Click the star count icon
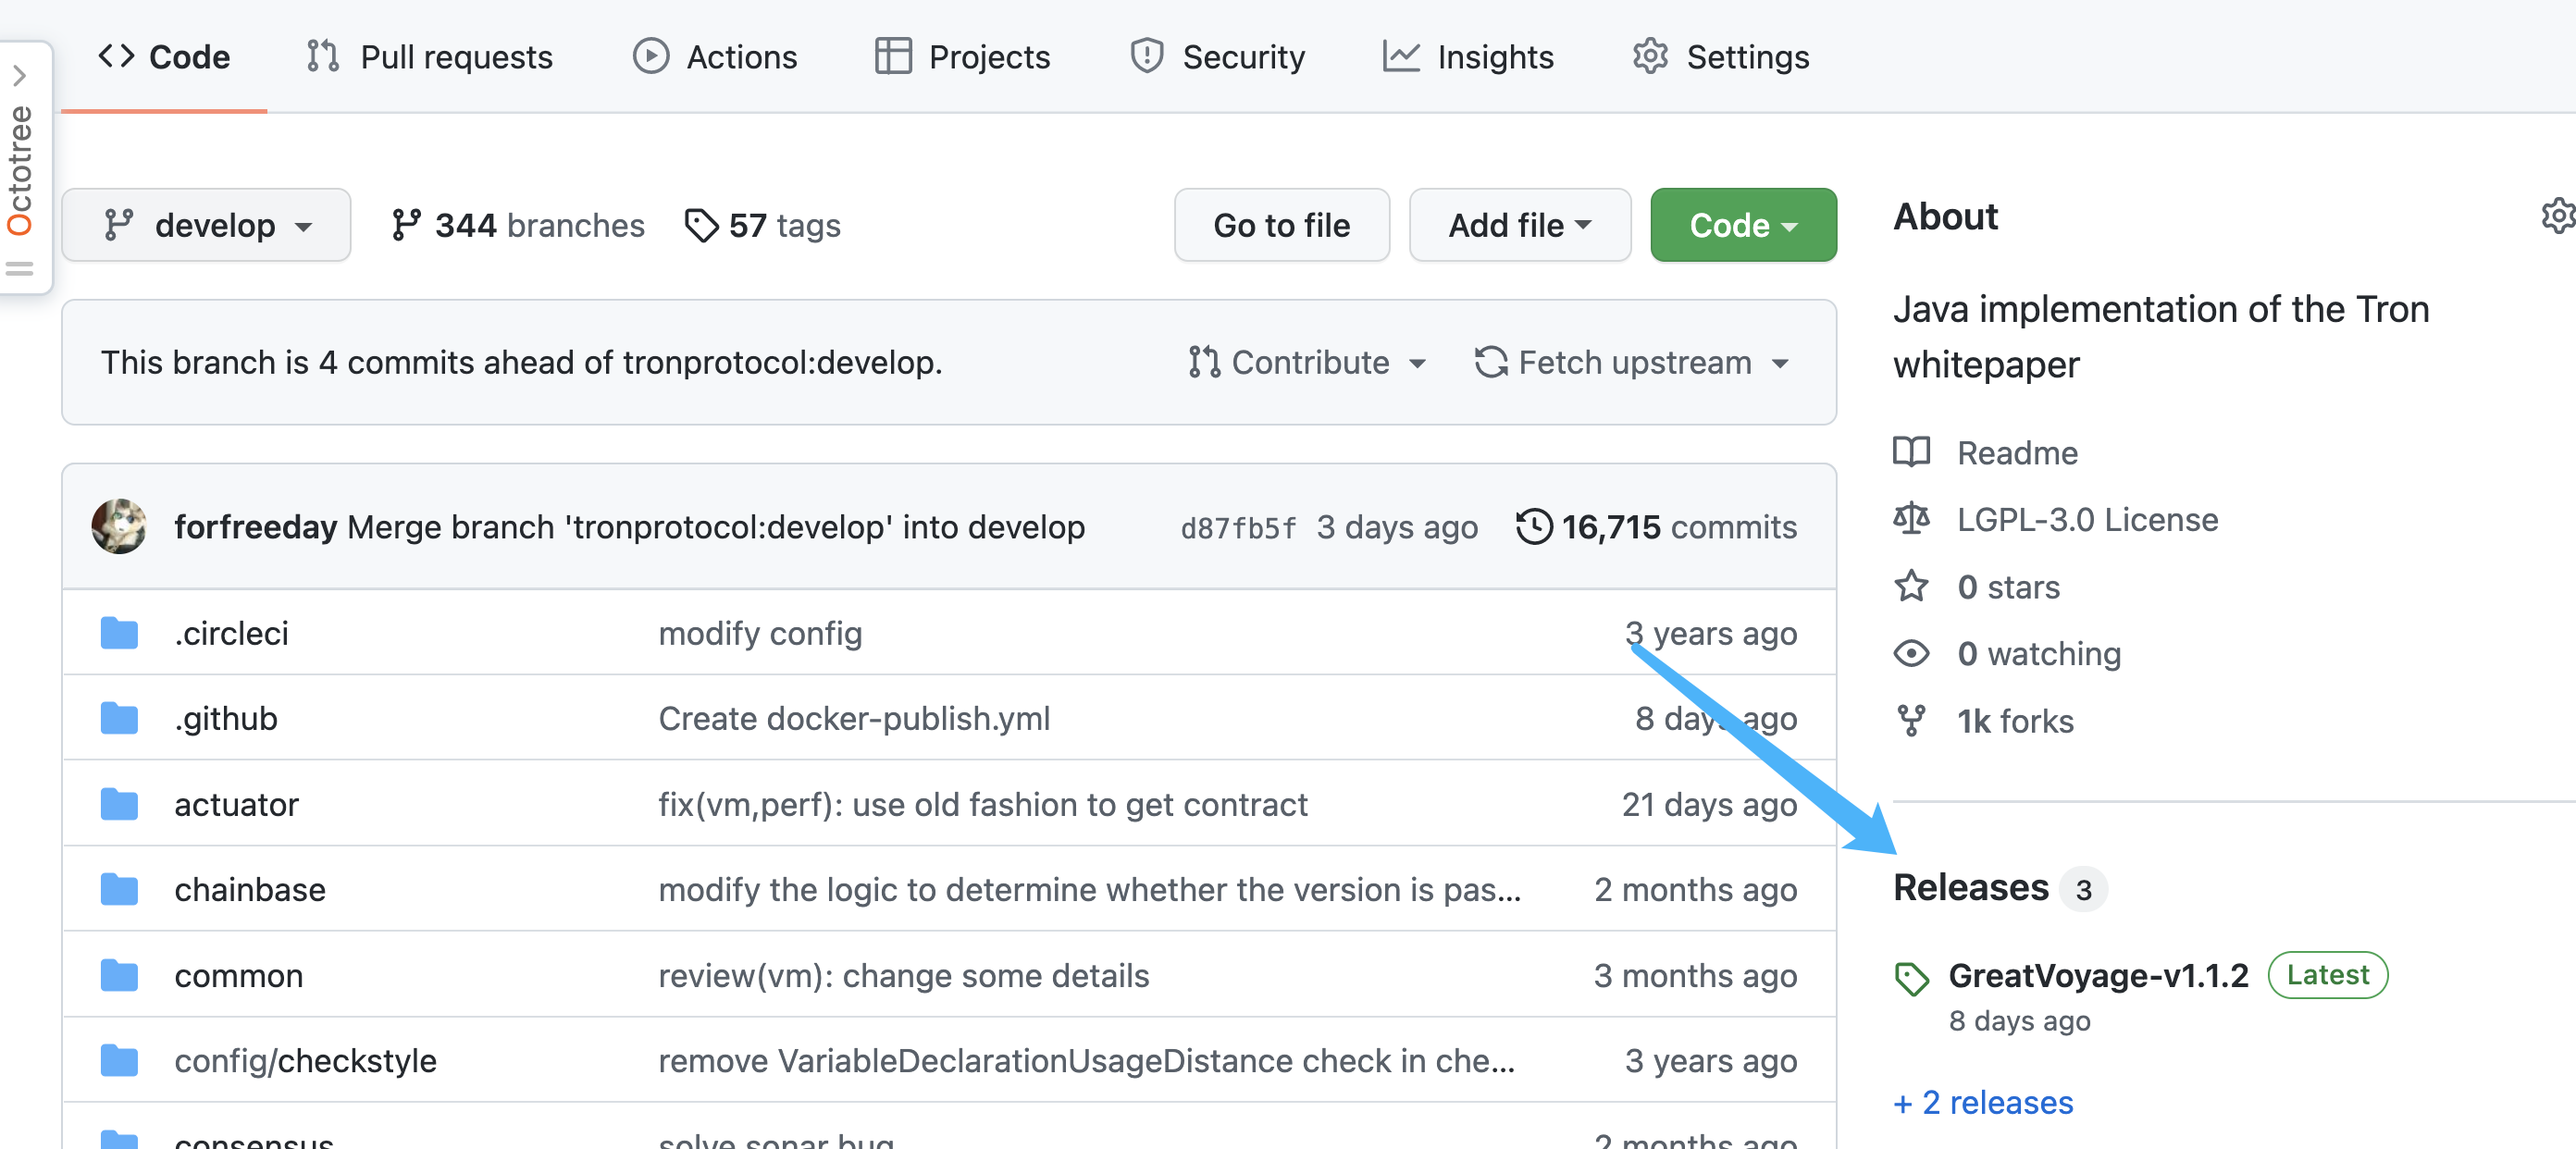Screen dimensions: 2576x1149 tap(1913, 586)
